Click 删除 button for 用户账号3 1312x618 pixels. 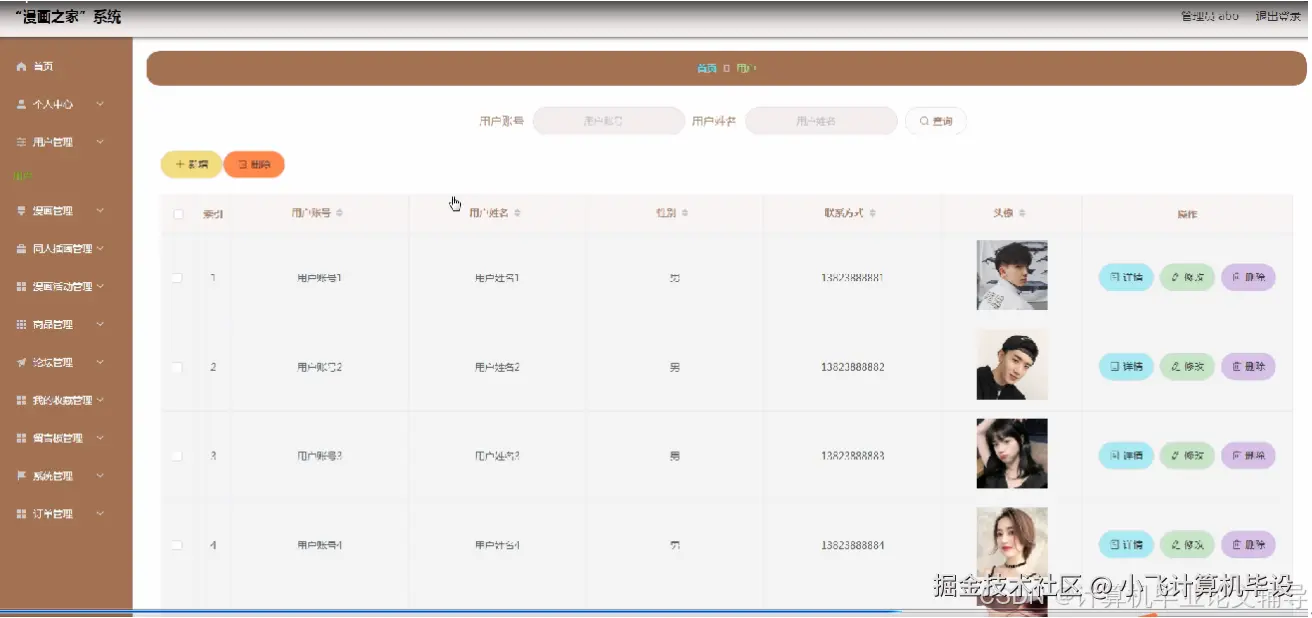coord(1248,456)
